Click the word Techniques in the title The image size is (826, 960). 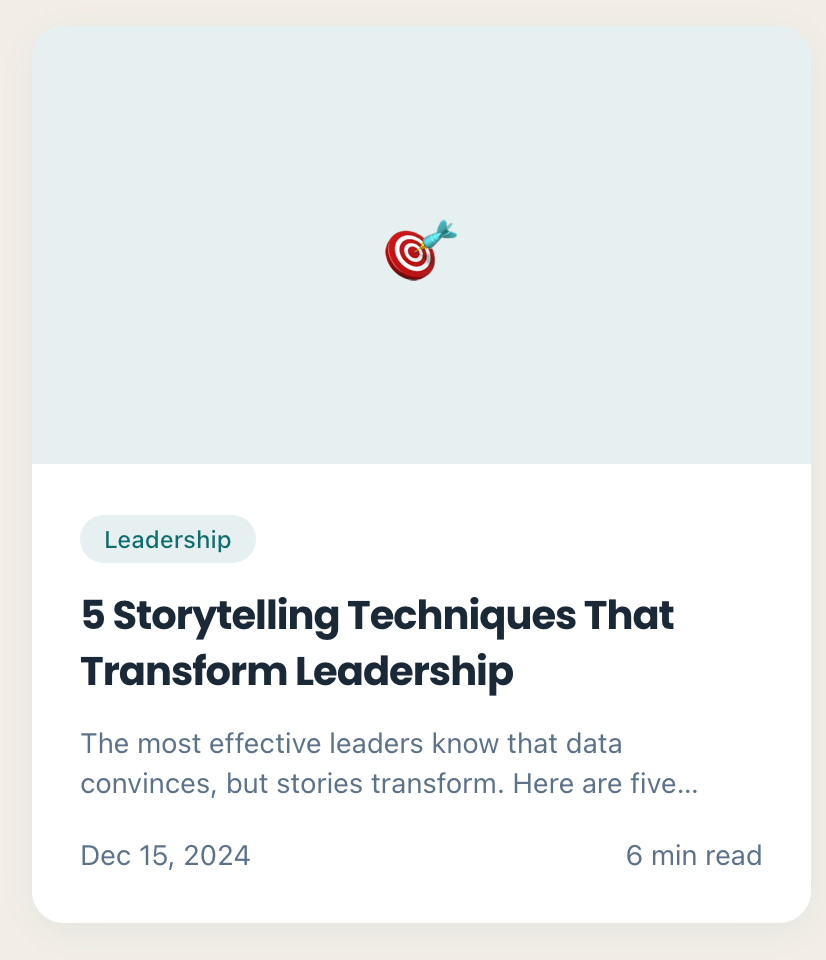(462, 615)
